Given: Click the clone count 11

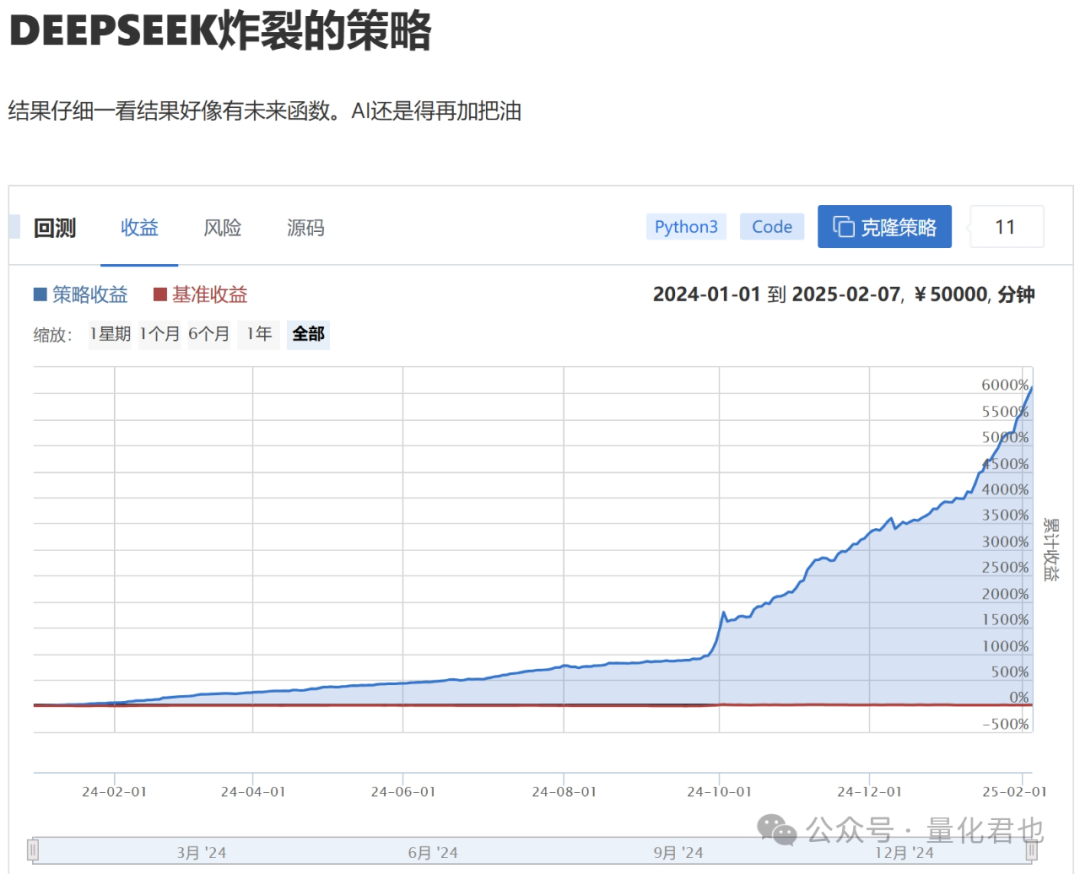Looking at the screenshot, I should pyautogui.click(x=1006, y=227).
